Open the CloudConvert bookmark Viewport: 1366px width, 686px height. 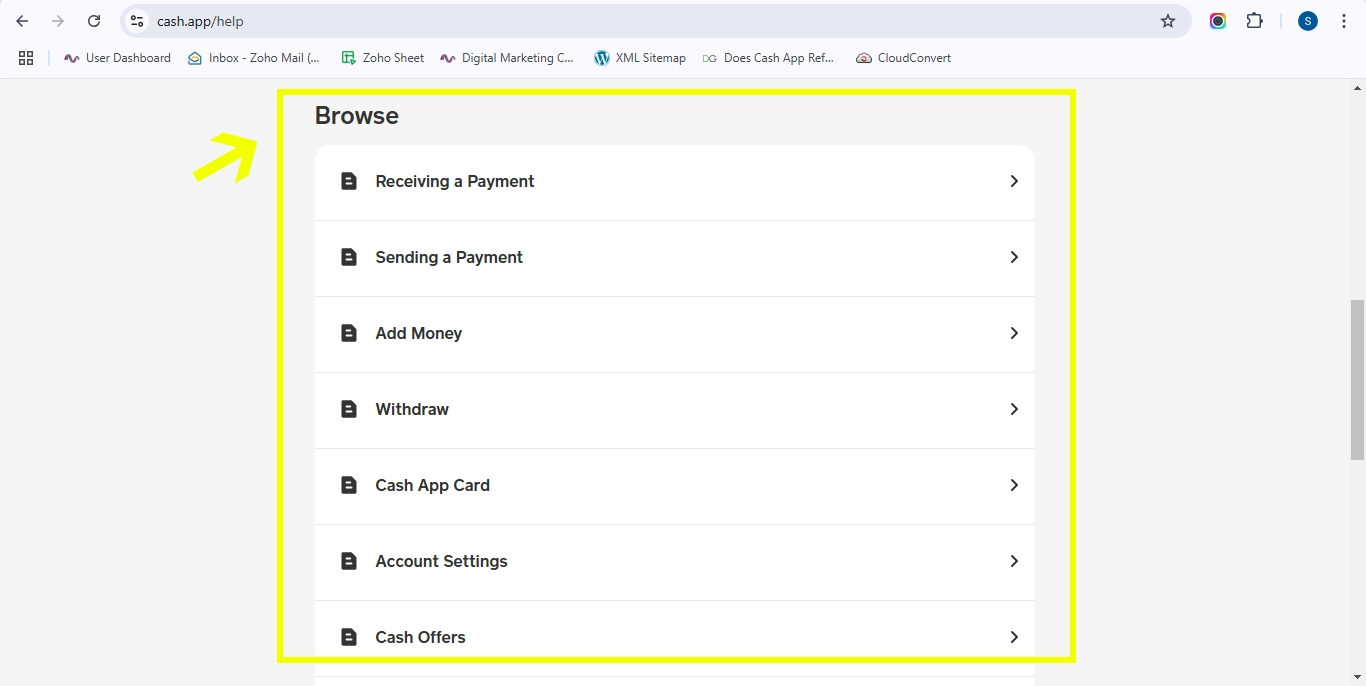903,58
